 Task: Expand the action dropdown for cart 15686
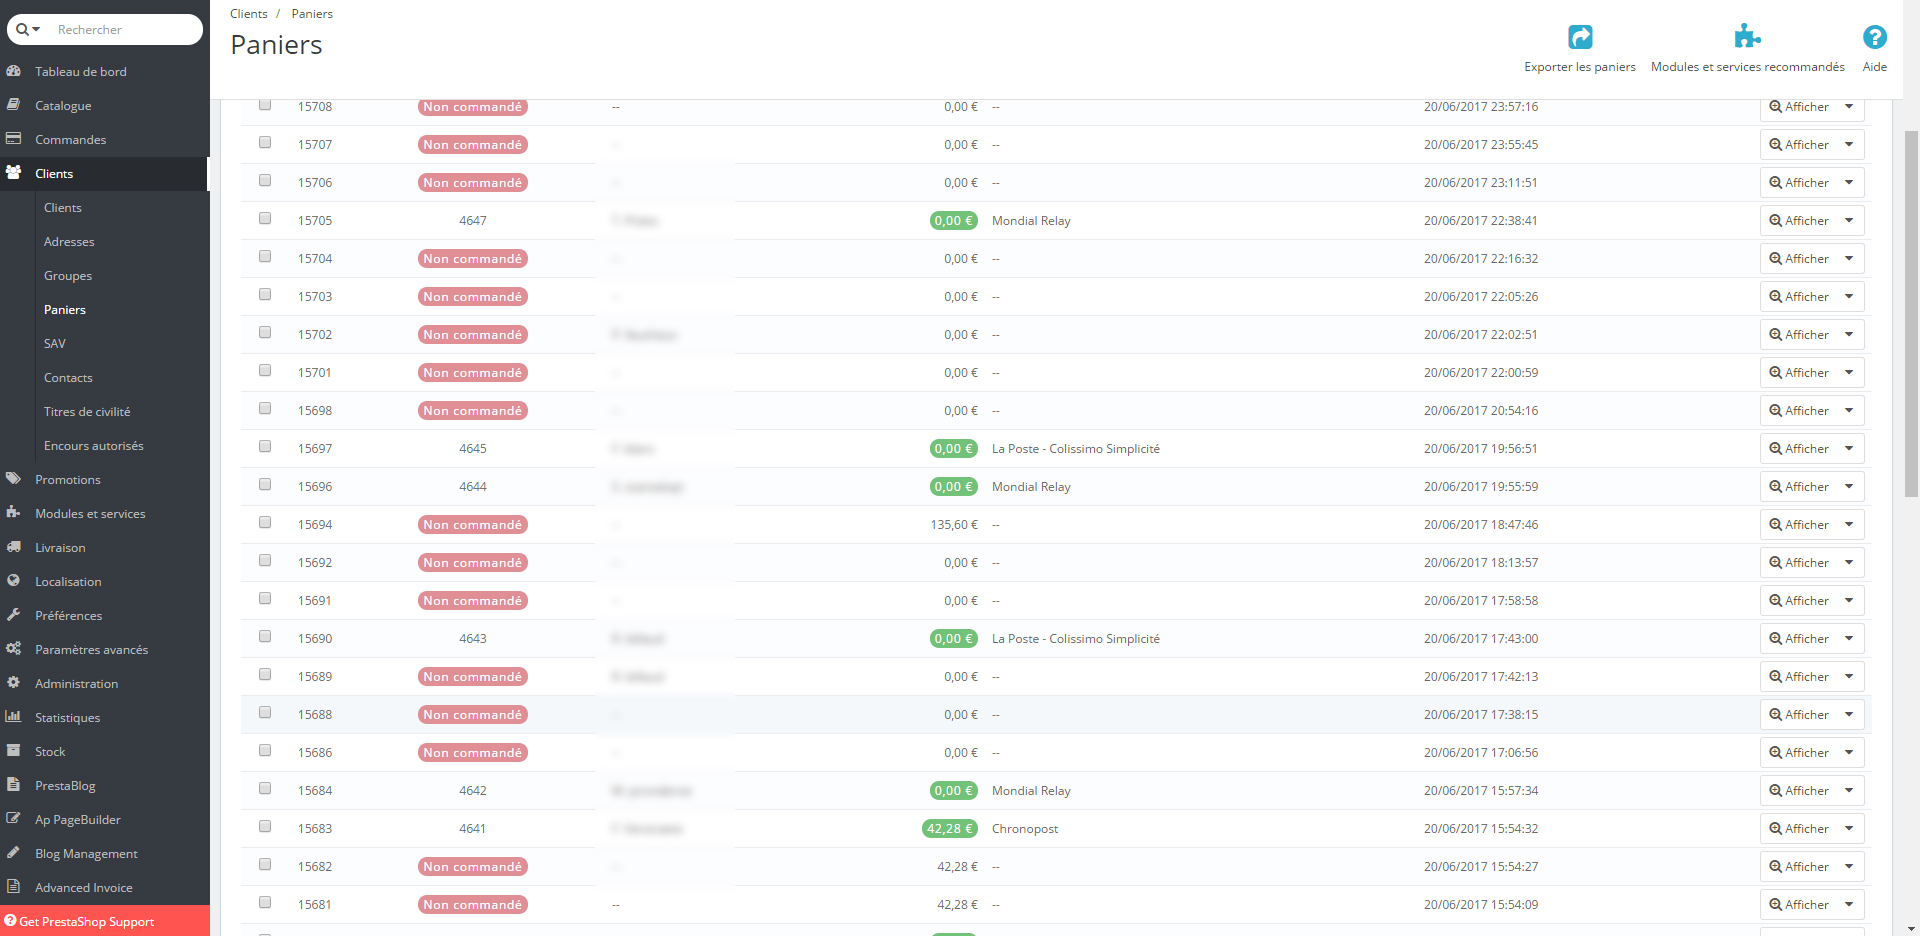tap(1850, 753)
